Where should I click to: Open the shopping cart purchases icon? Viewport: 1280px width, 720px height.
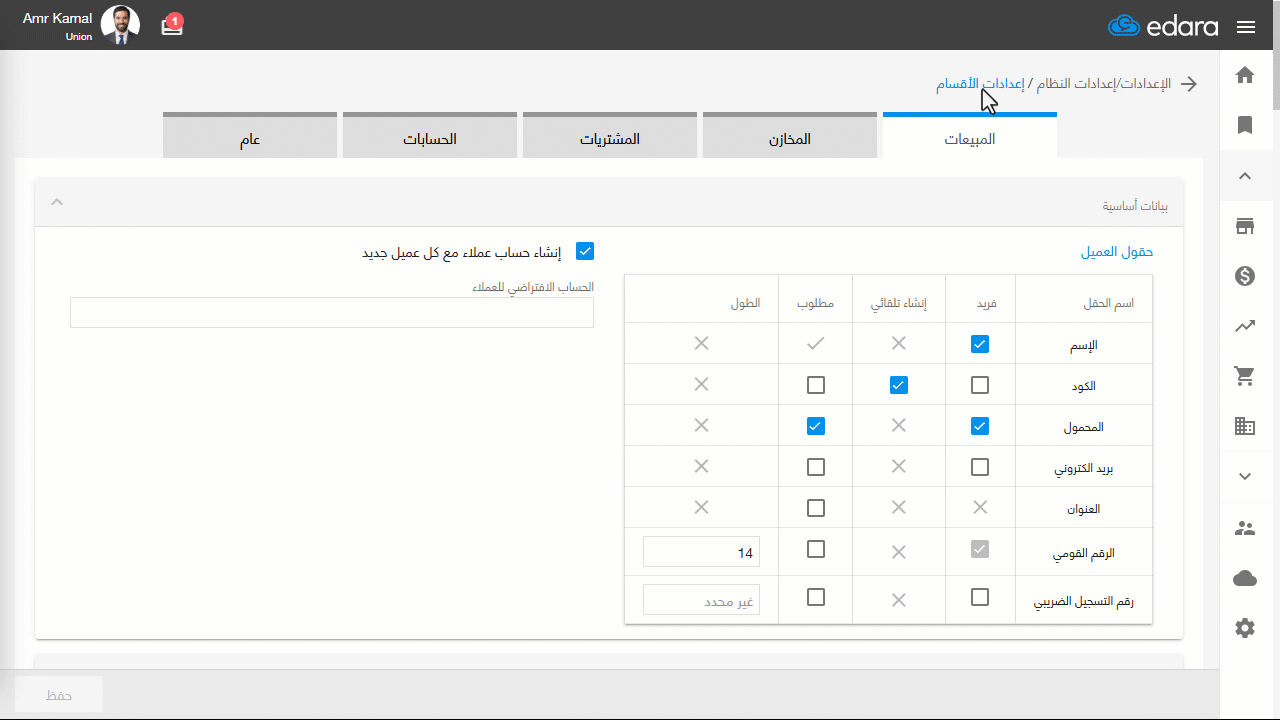(1245, 376)
